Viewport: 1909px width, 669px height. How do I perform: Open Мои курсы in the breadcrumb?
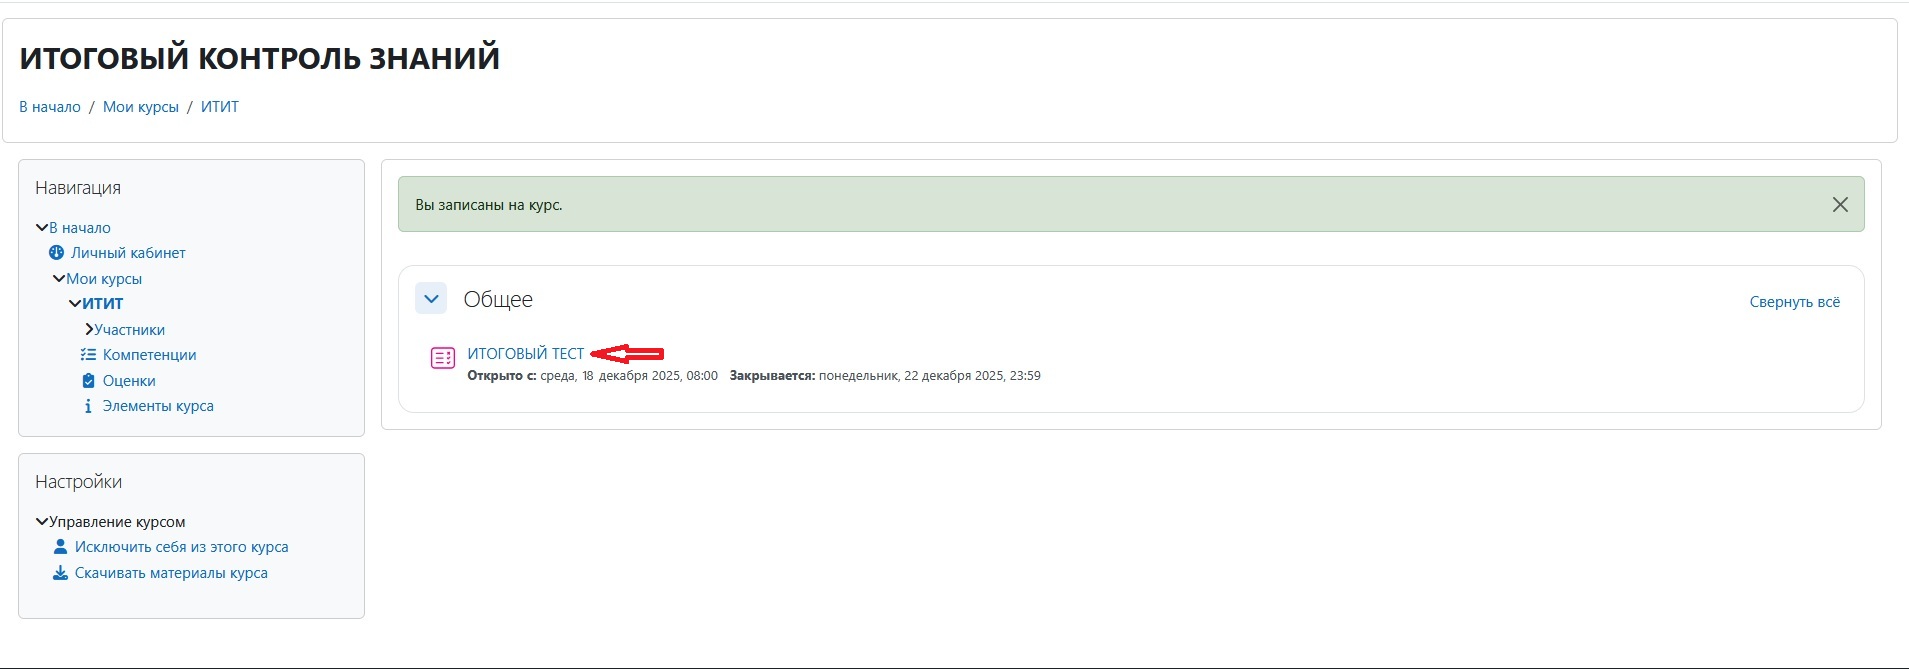pos(141,107)
